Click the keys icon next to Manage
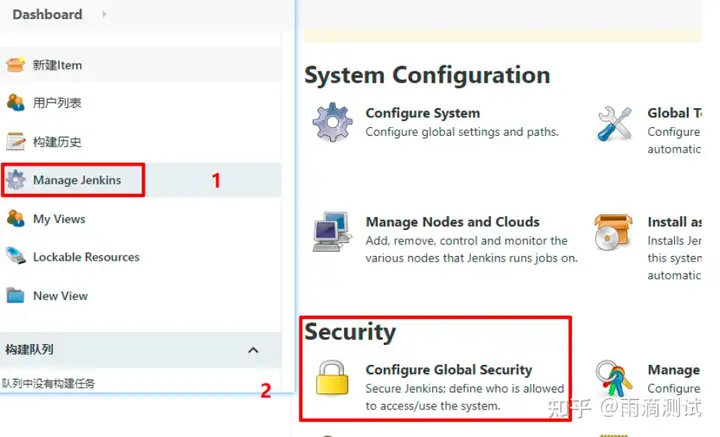Viewport: 720px width, 437px height. (x=613, y=378)
